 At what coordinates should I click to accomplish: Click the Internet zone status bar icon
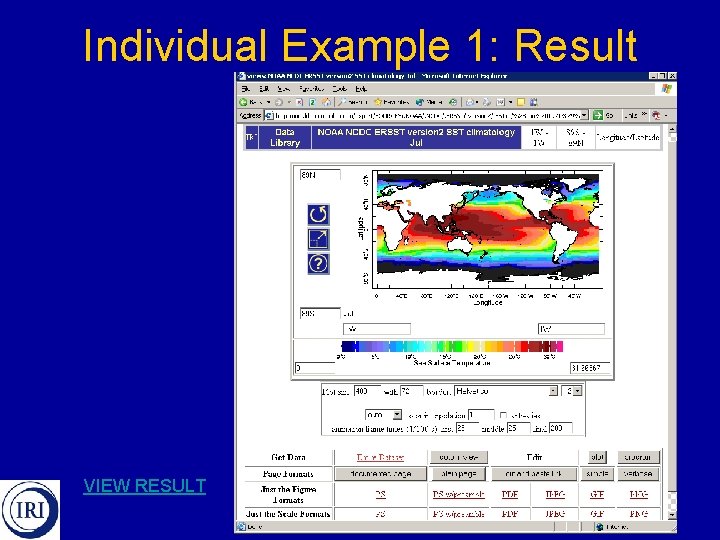(600, 527)
